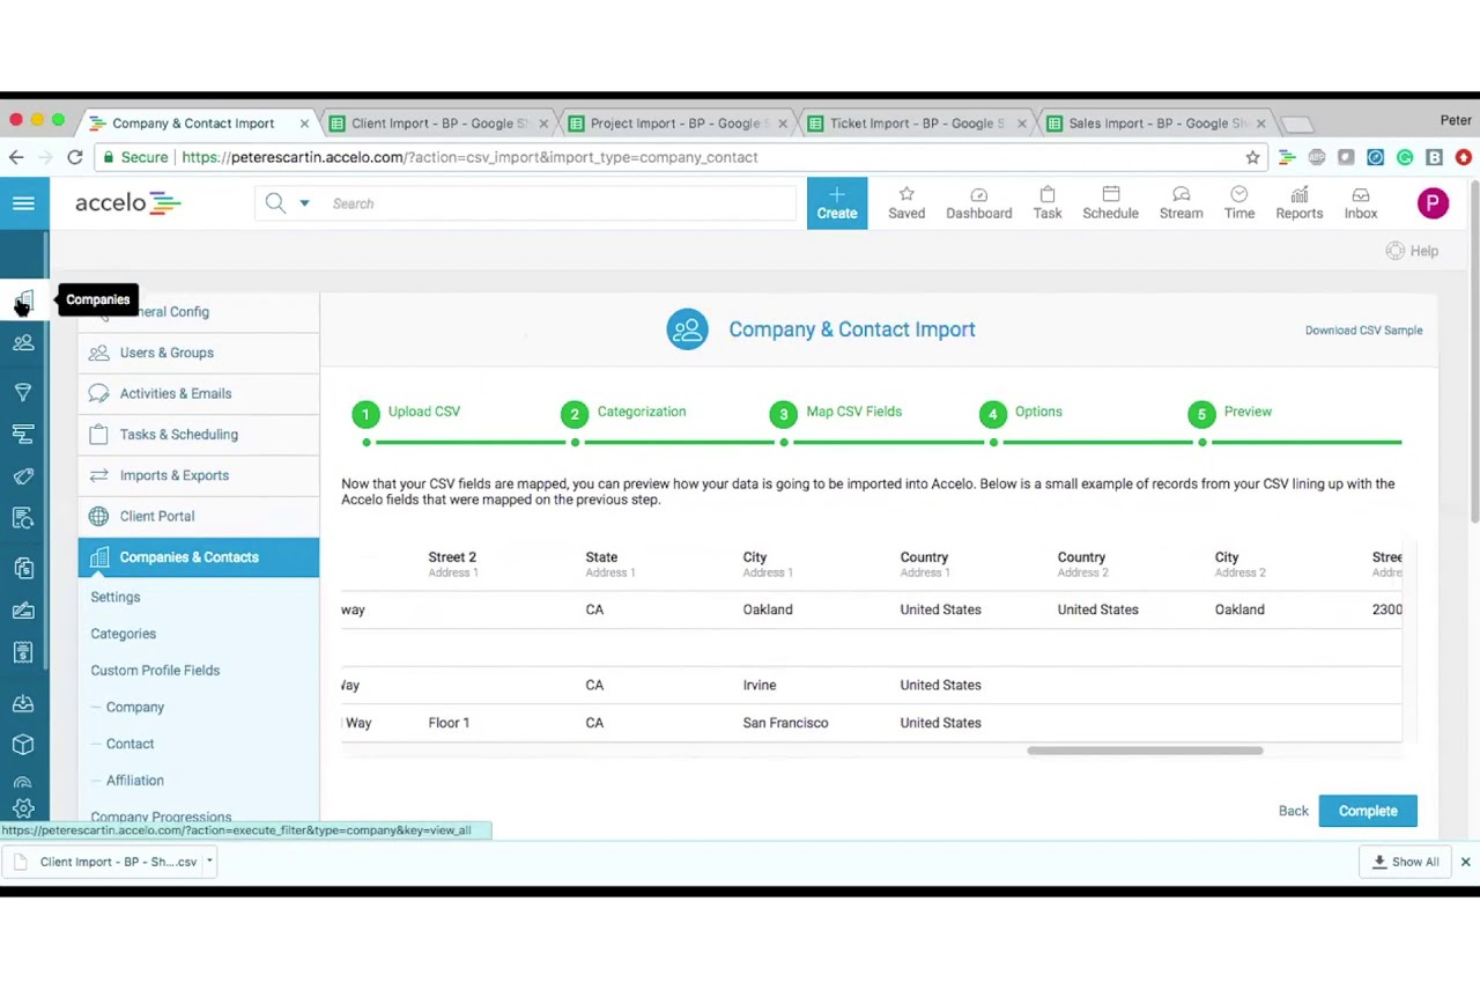Open Company custom profile fields
Screen dimensions: 1480x987
coord(135,707)
